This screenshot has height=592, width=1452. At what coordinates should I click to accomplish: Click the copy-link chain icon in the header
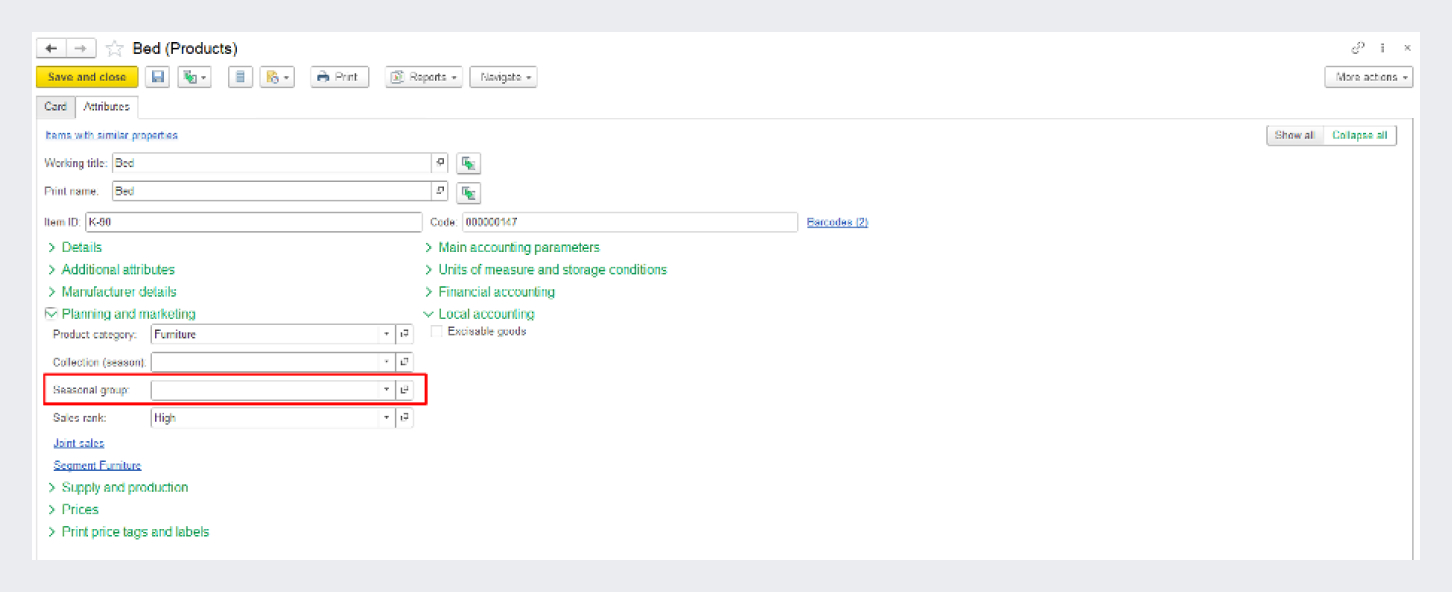point(1358,48)
